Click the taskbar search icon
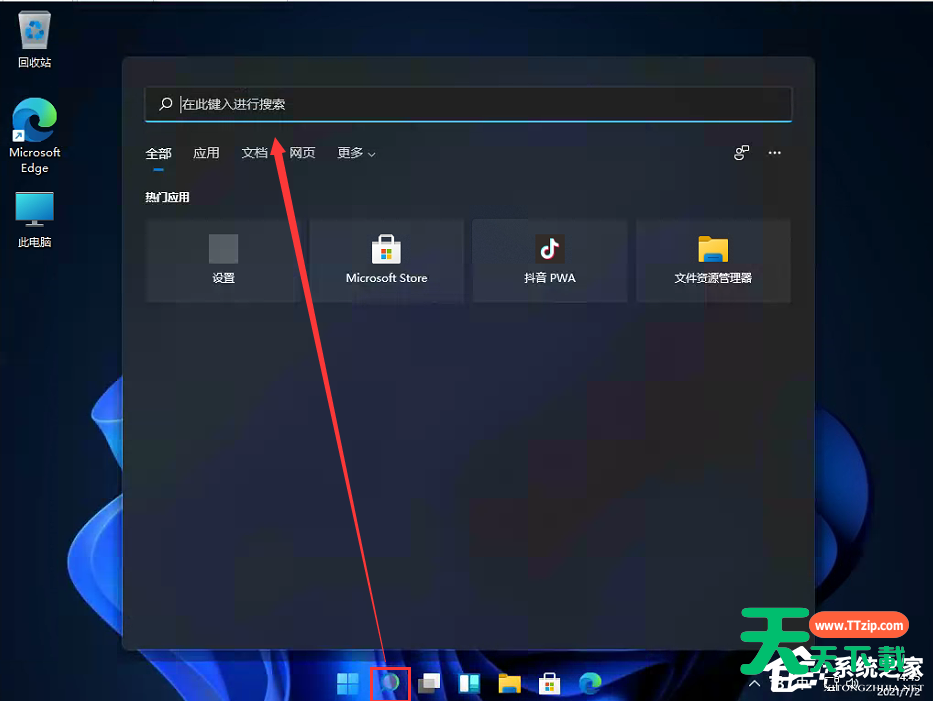Image resolution: width=933 pixels, height=701 pixels. tap(390, 684)
